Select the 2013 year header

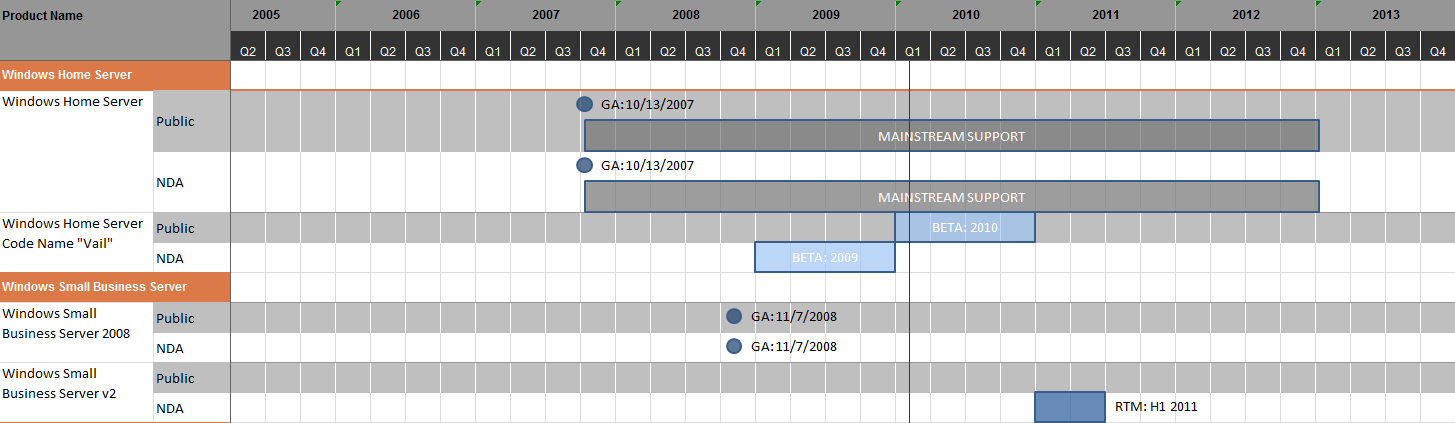pos(1386,15)
